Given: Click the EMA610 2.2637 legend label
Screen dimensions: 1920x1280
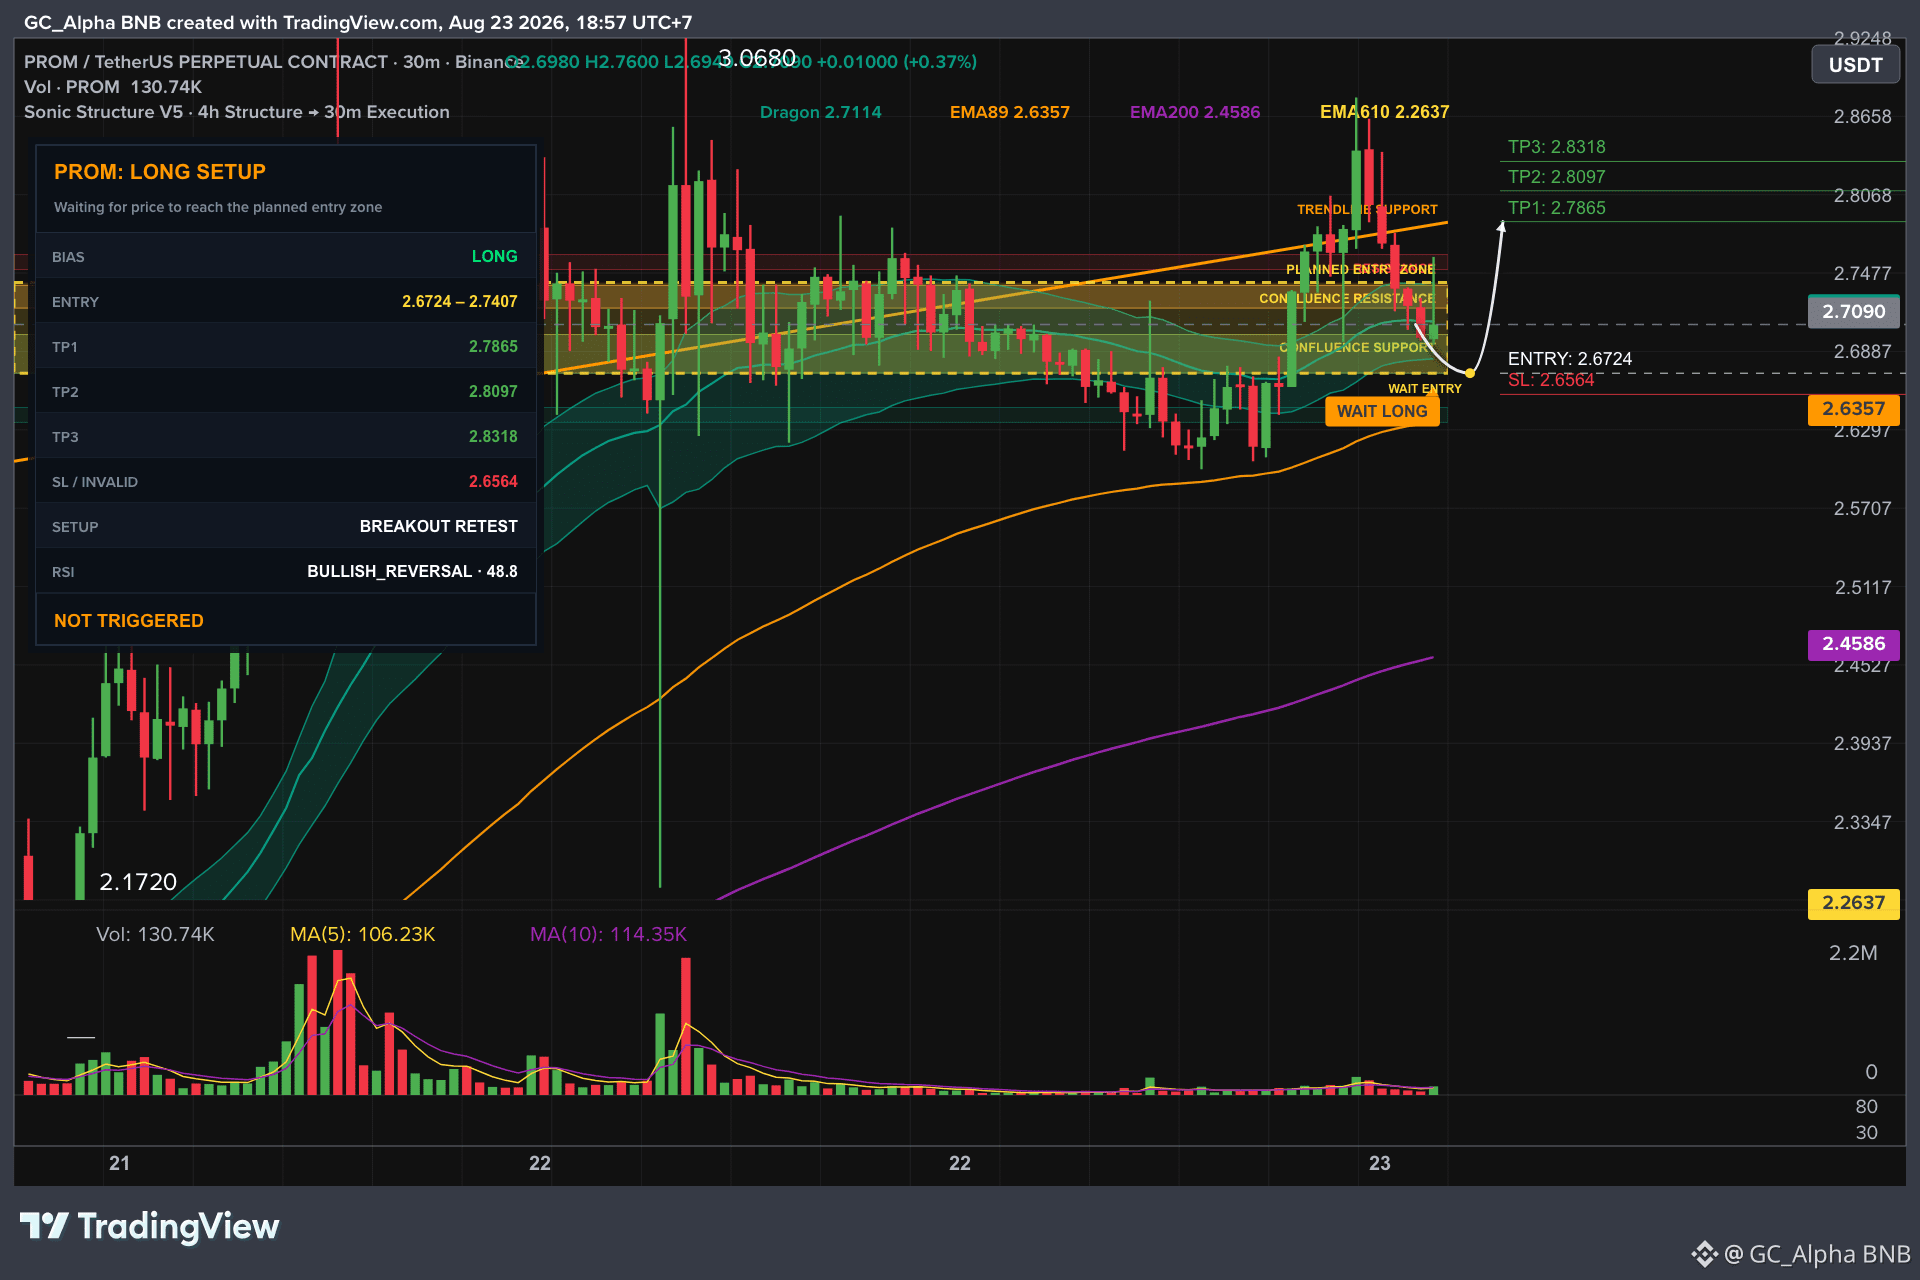Looking at the screenshot, I should point(1384,112).
